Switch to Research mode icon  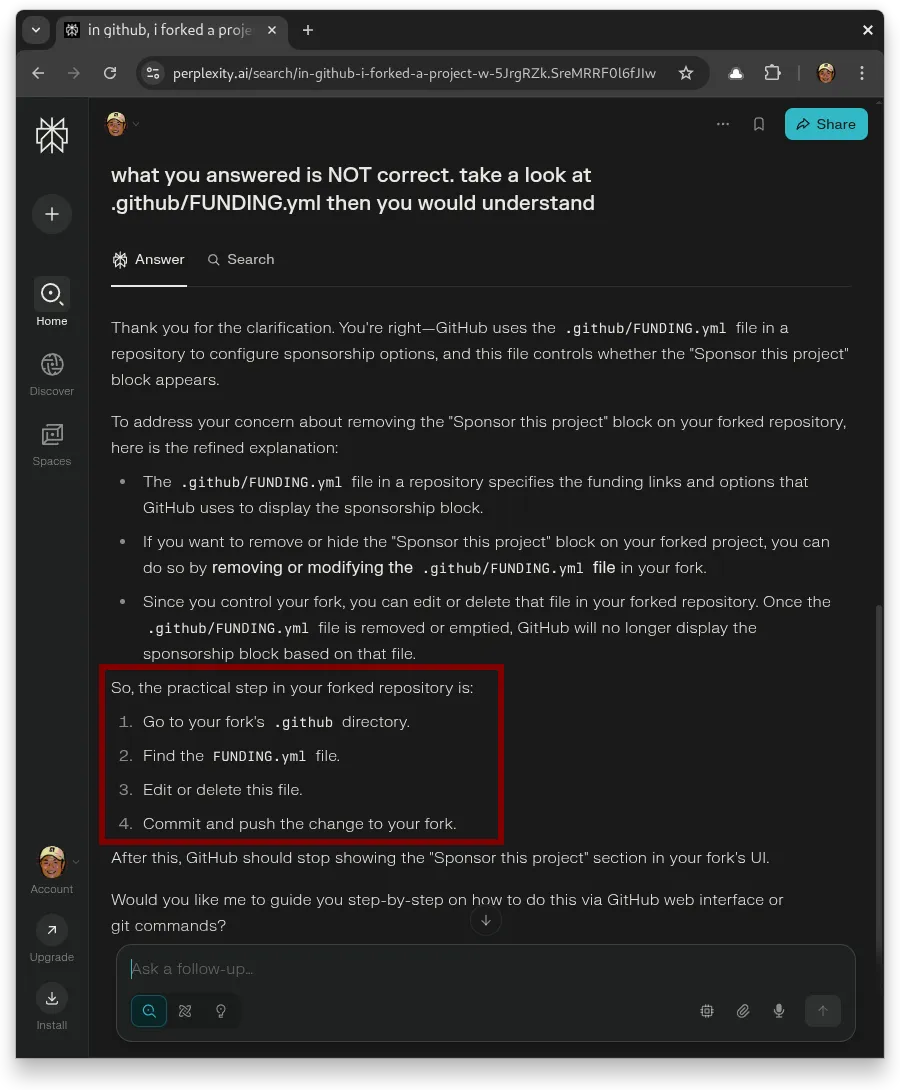point(185,1011)
